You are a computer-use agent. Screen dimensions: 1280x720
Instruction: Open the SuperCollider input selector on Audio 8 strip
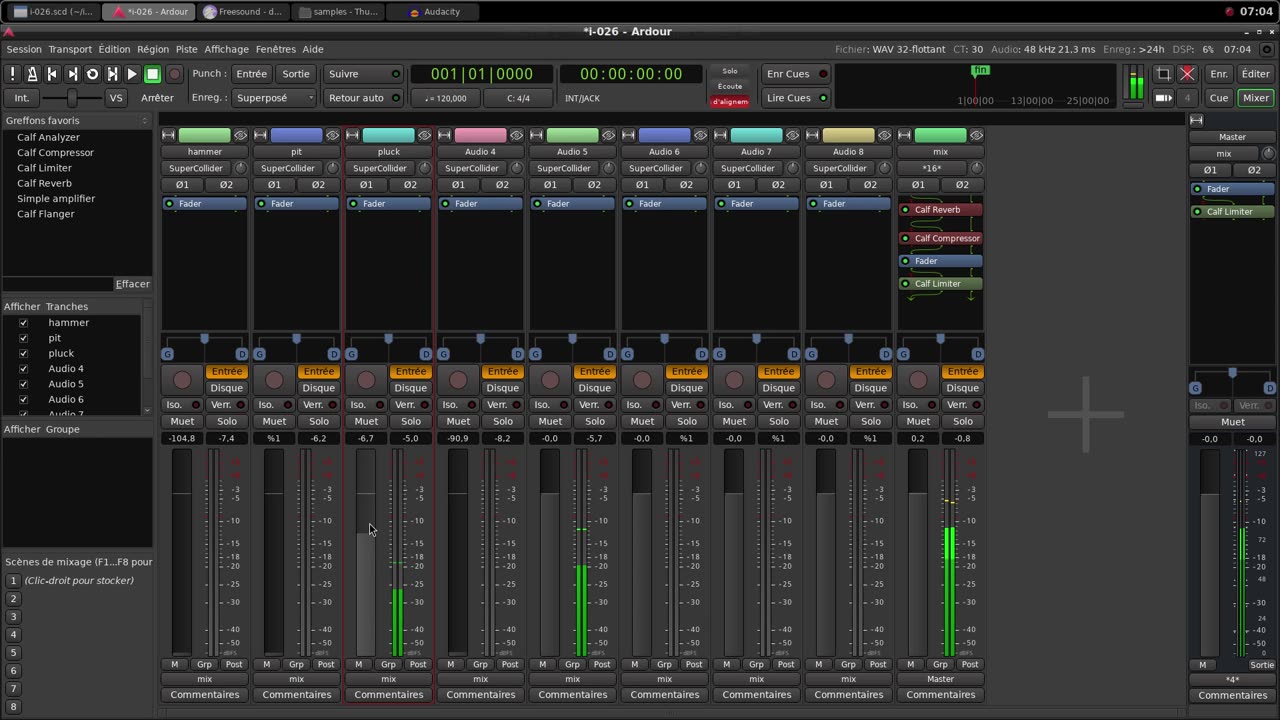[x=840, y=168]
